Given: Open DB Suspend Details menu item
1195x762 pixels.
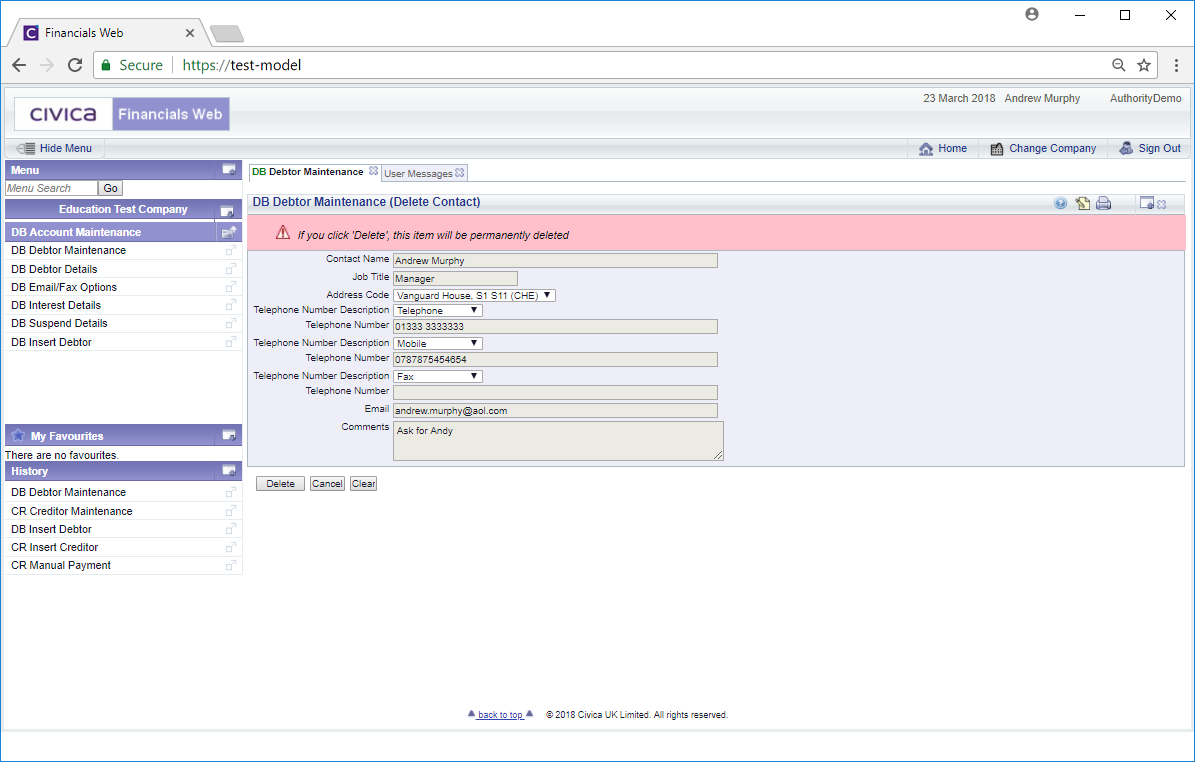Looking at the screenshot, I should coord(59,324).
